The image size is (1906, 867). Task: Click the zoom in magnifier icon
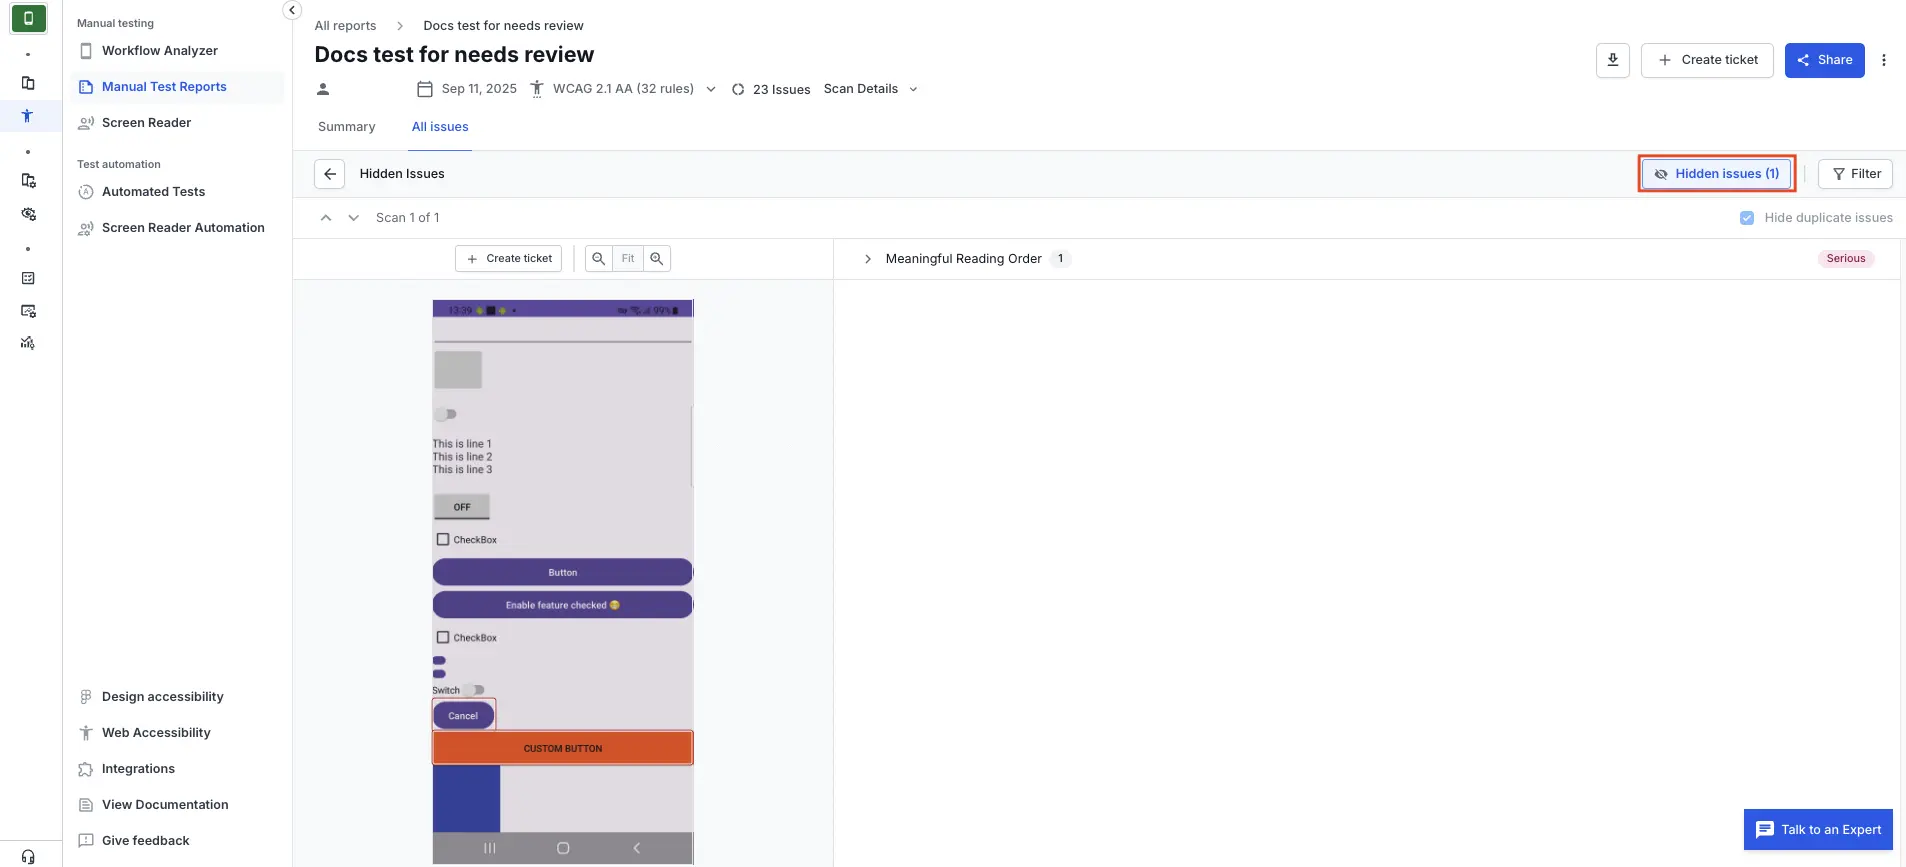tap(657, 259)
